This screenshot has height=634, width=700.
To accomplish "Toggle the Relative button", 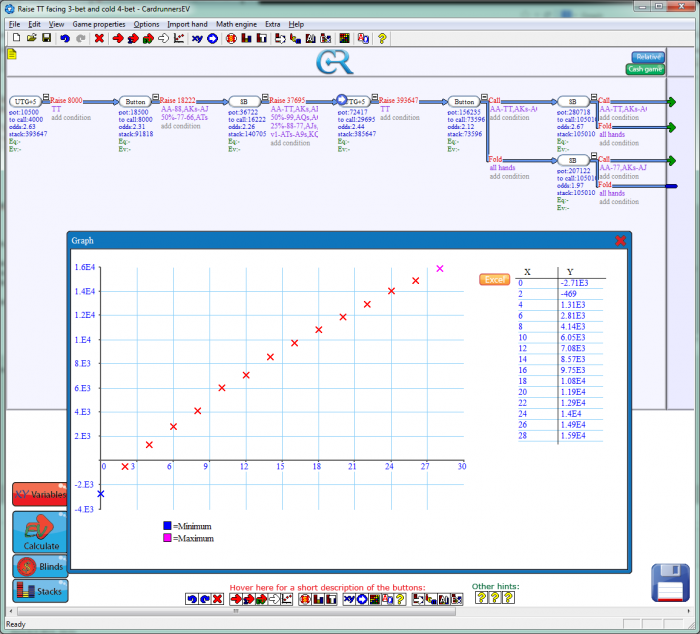I will point(647,57).
